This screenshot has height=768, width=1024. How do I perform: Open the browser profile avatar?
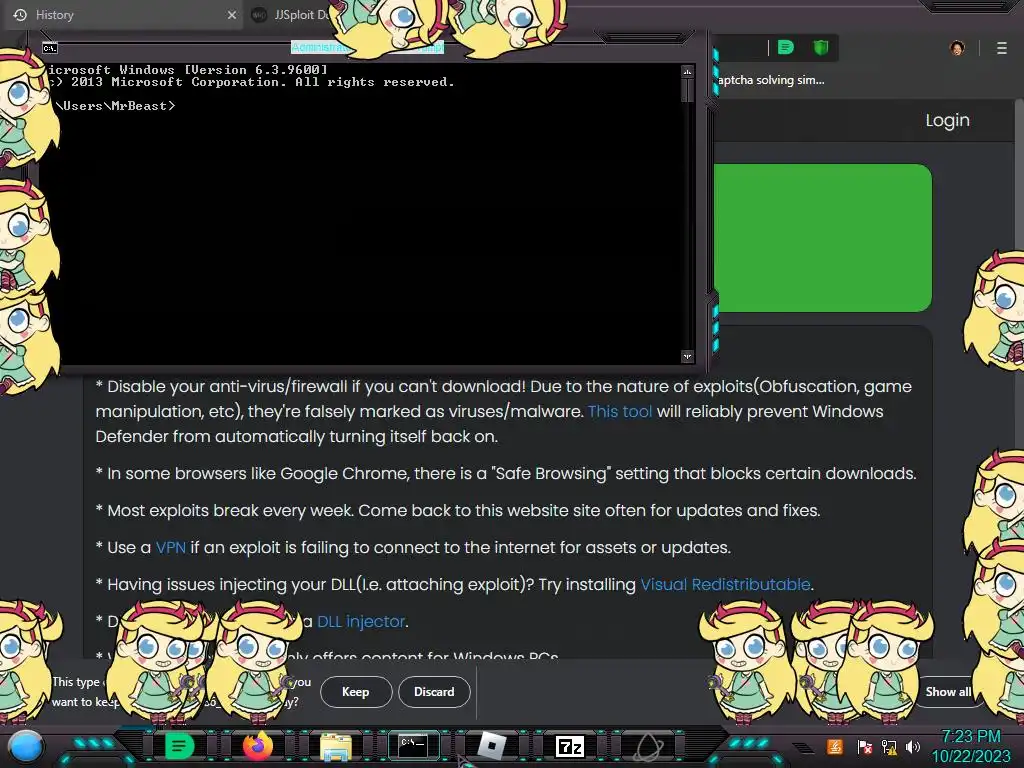tap(957, 48)
